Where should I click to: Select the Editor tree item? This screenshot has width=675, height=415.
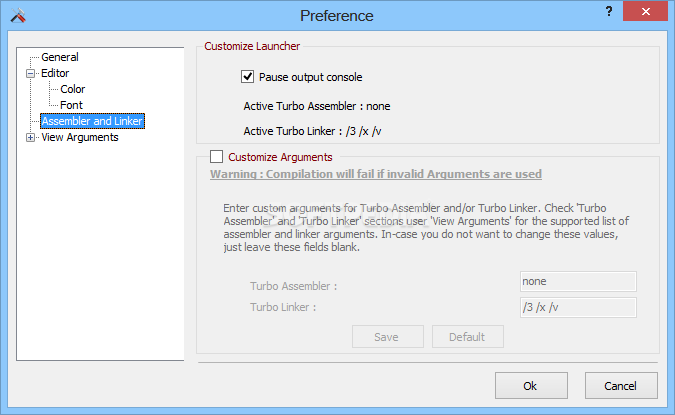coord(55,73)
